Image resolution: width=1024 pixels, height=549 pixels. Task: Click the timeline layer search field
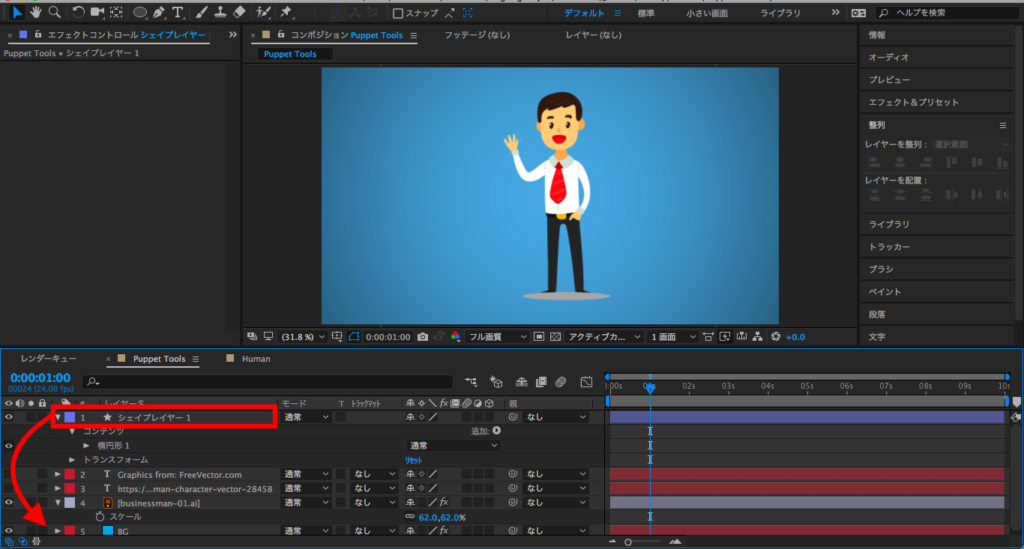260,381
